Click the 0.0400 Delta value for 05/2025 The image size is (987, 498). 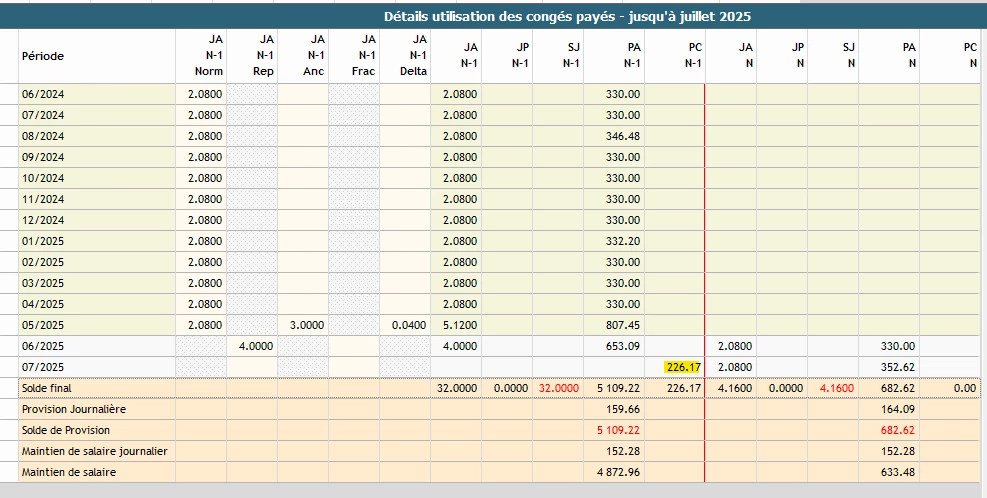(x=409, y=325)
